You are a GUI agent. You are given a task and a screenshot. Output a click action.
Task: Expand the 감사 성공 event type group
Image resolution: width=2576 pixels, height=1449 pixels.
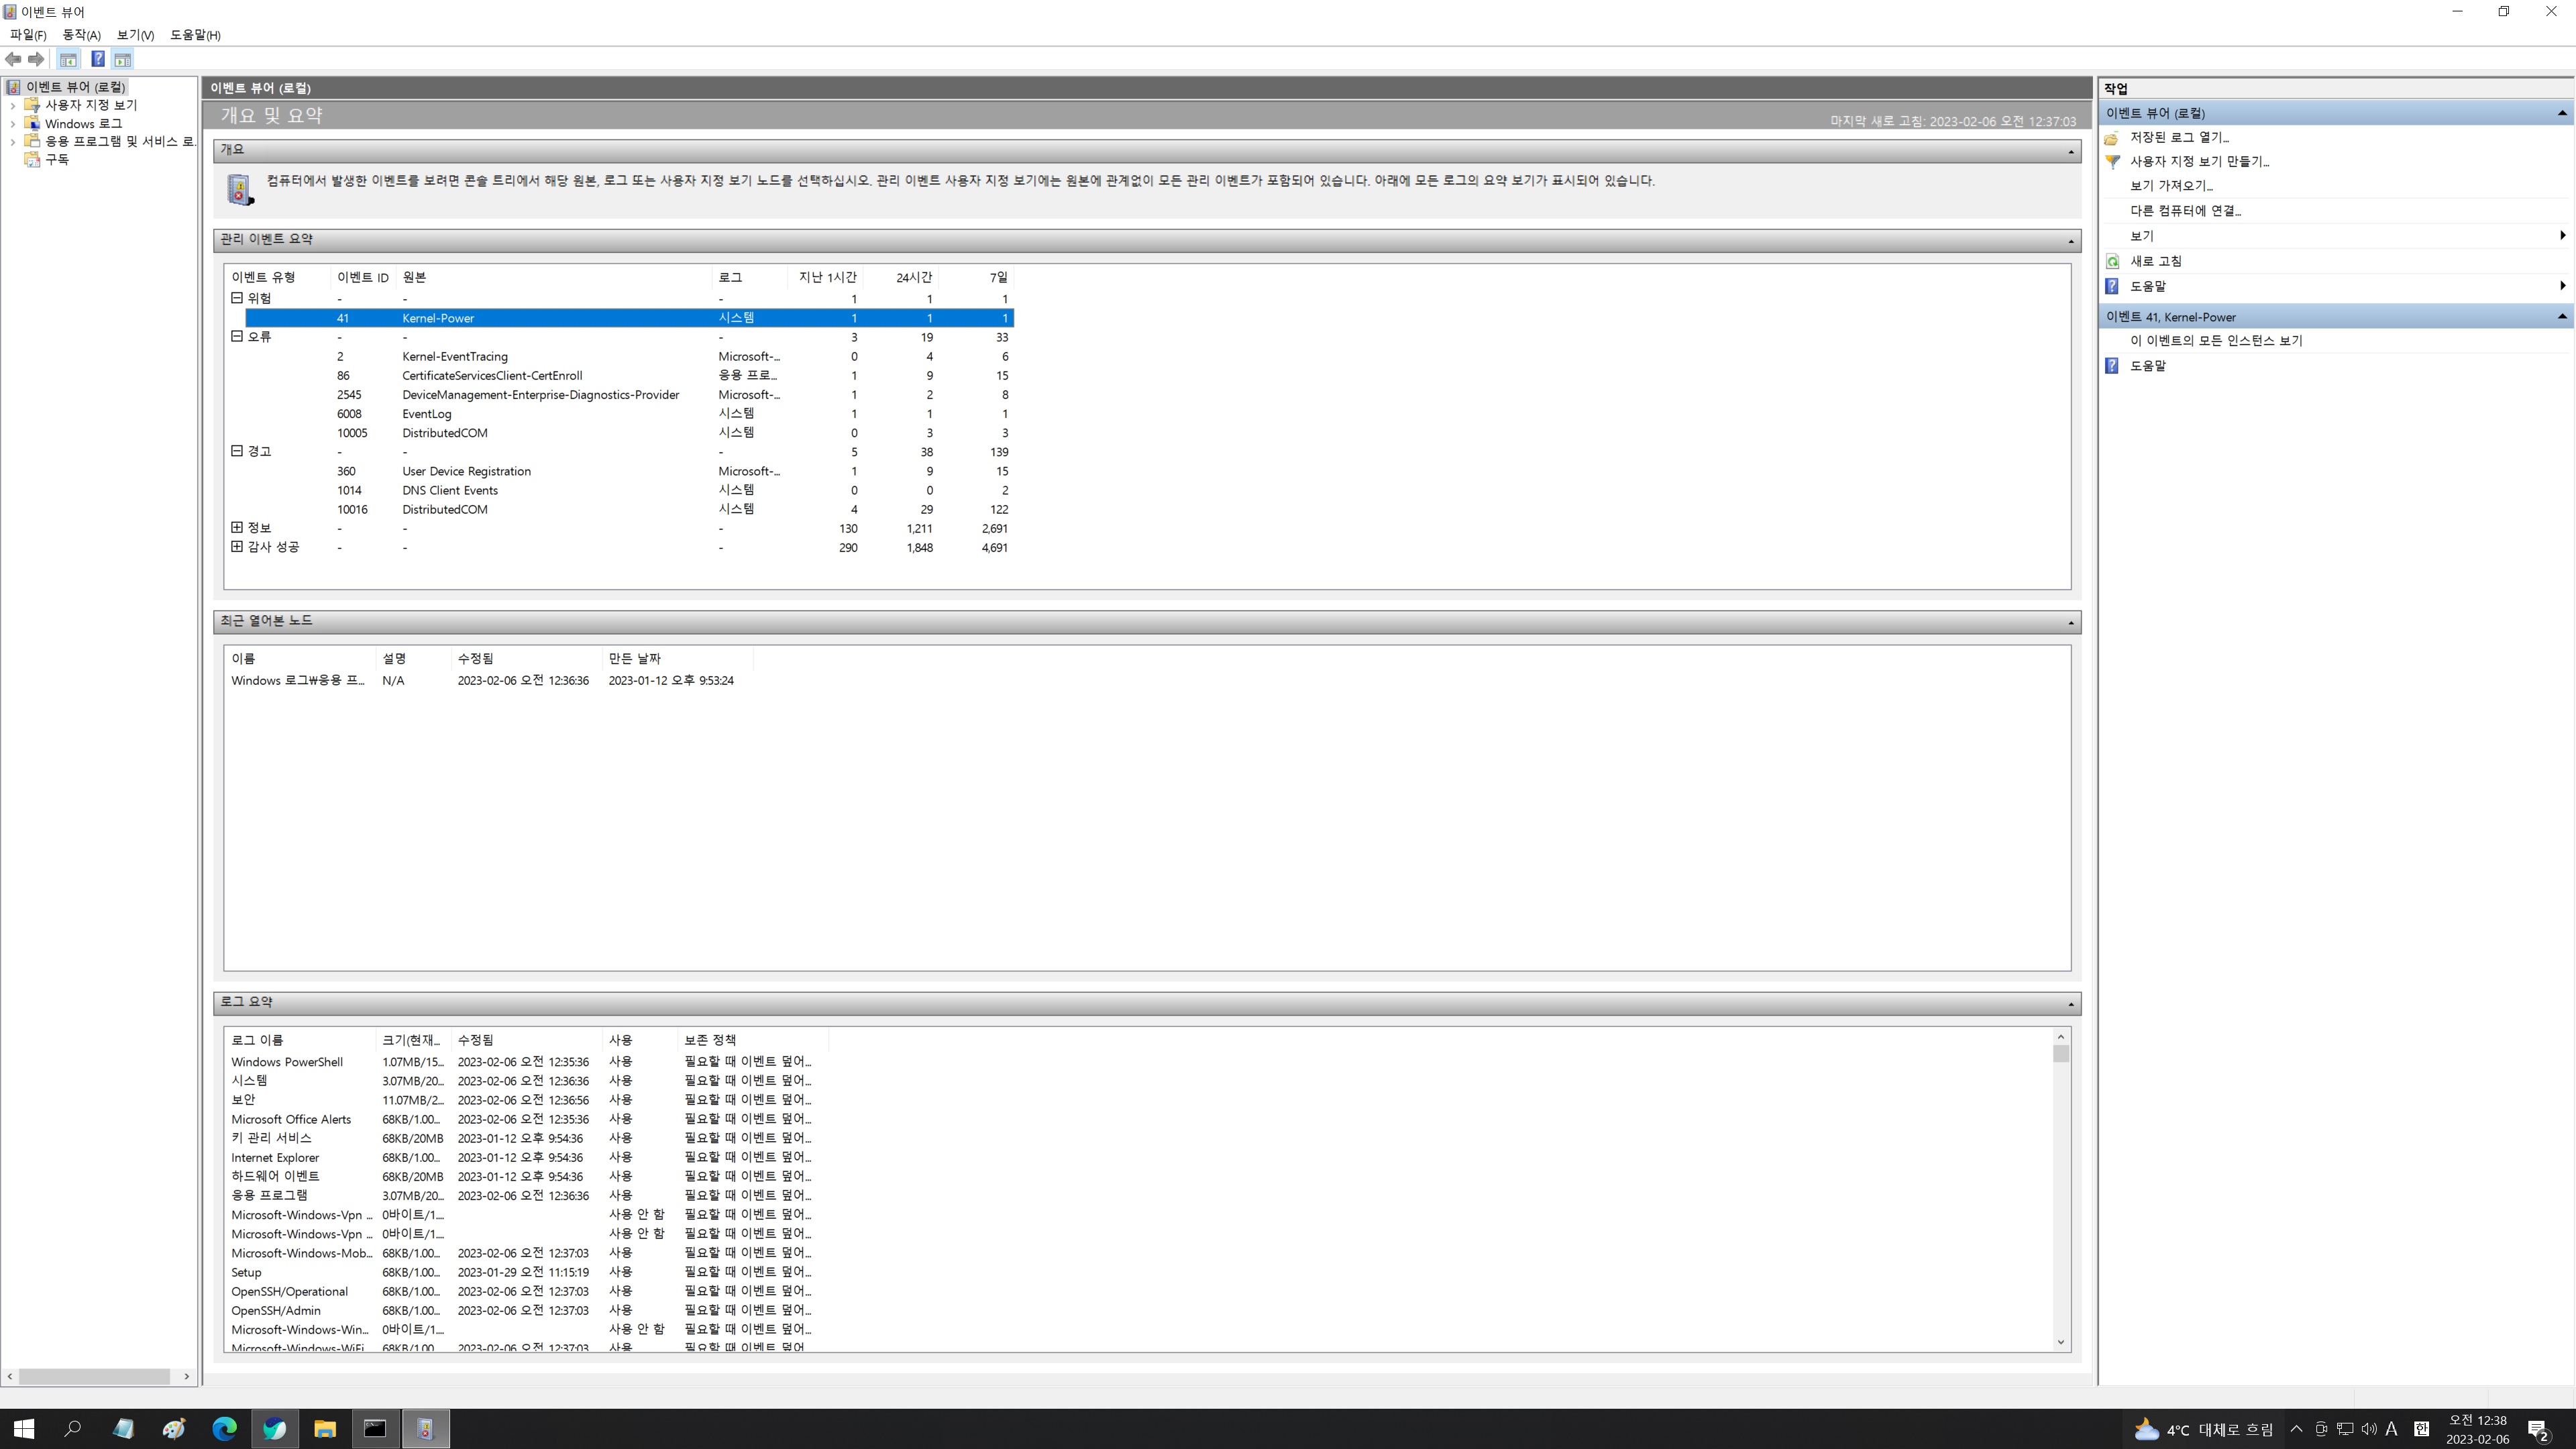[237, 547]
